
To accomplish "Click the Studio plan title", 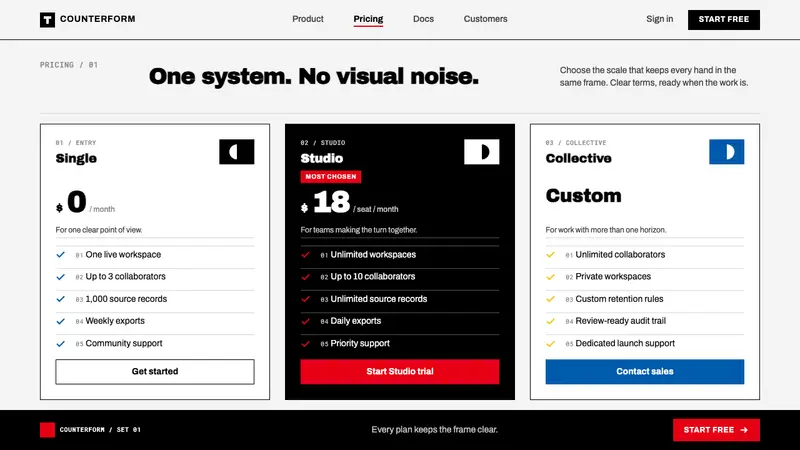I will click(x=321, y=158).
